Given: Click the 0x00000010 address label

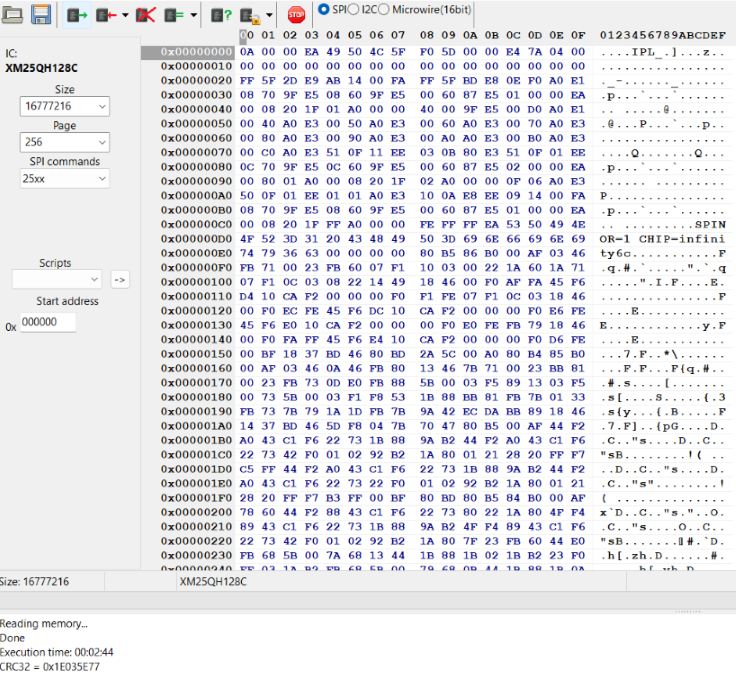Looking at the screenshot, I should (196, 66).
